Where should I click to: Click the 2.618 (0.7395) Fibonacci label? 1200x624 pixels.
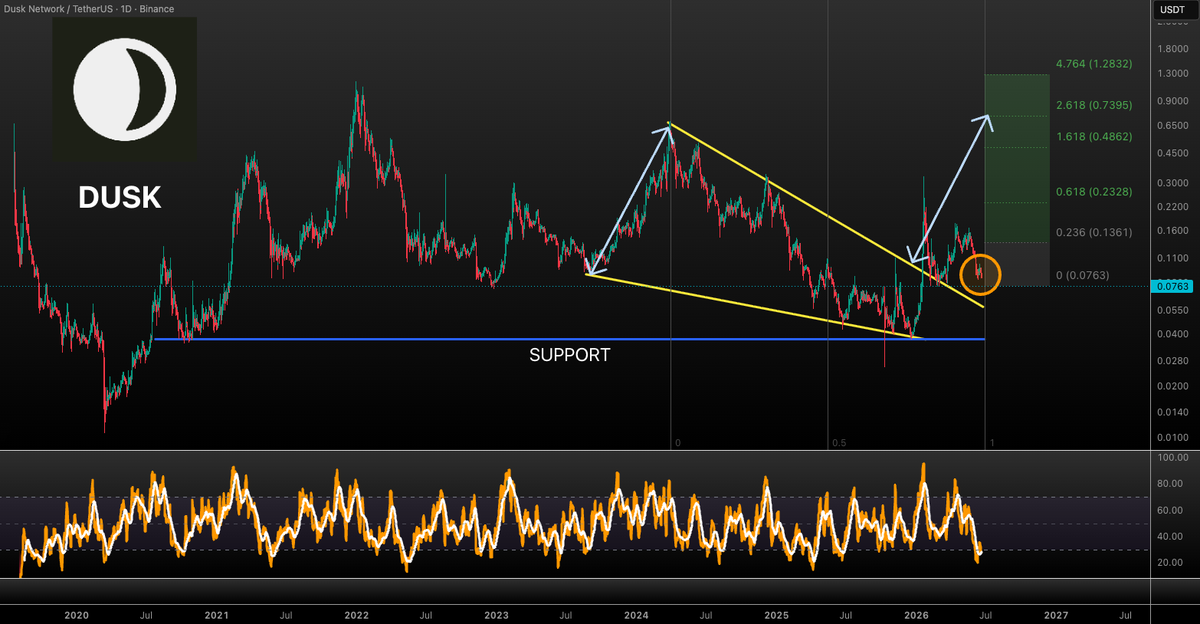point(1095,104)
